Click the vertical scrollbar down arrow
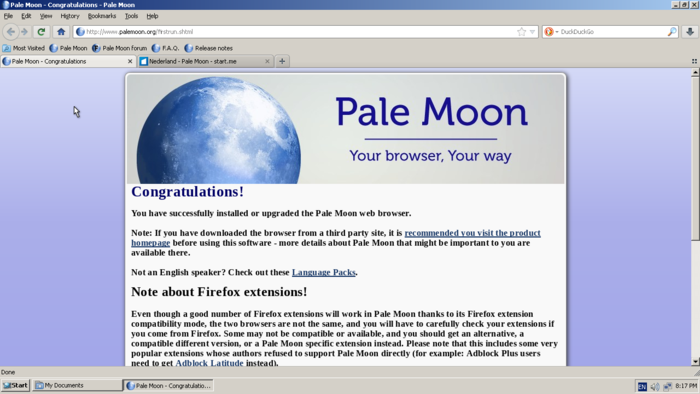The width and height of the screenshot is (700, 394). coord(695,362)
